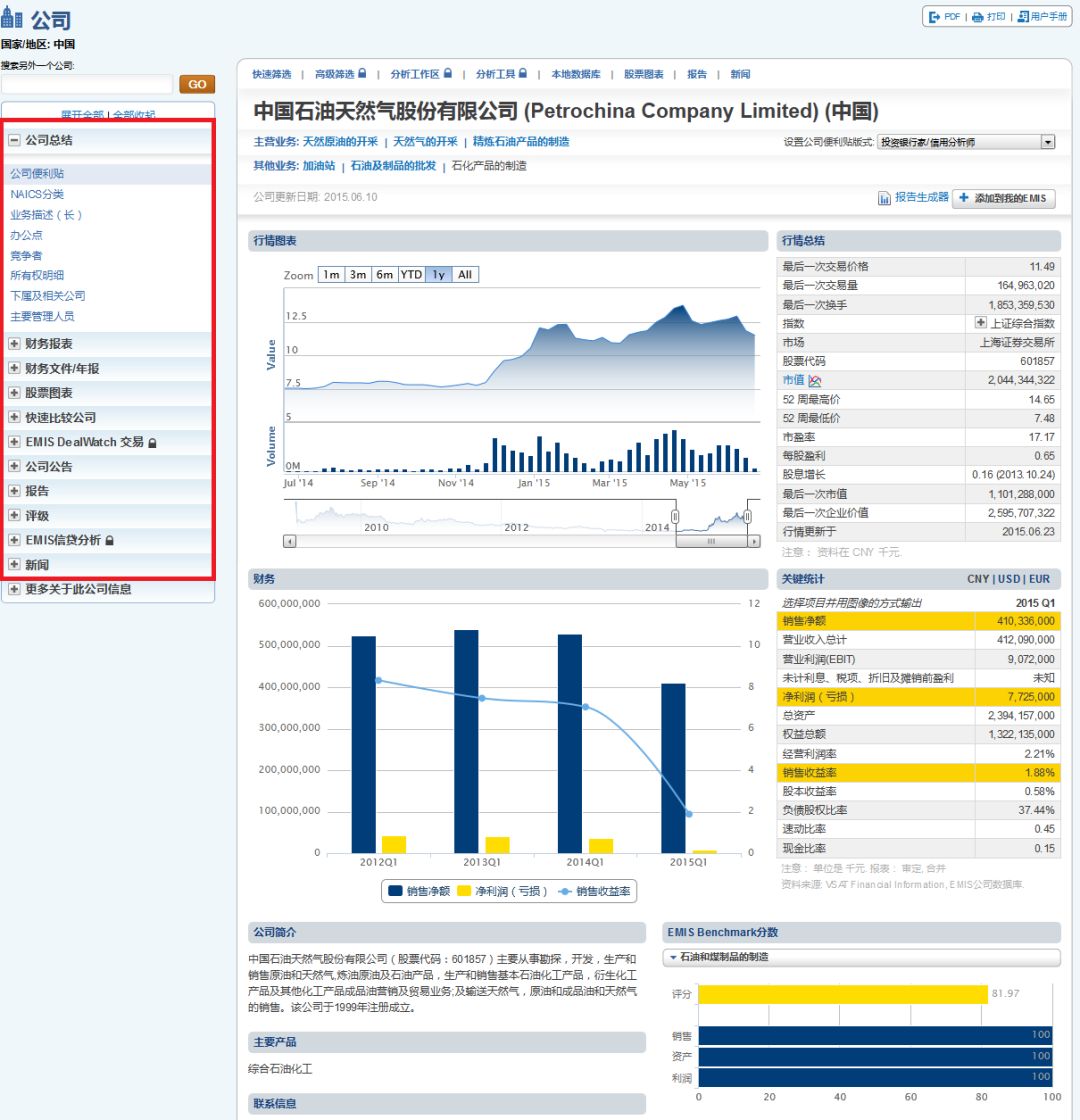
Task: Select the 6m zoom range tab
Action: [x=384, y=274]
